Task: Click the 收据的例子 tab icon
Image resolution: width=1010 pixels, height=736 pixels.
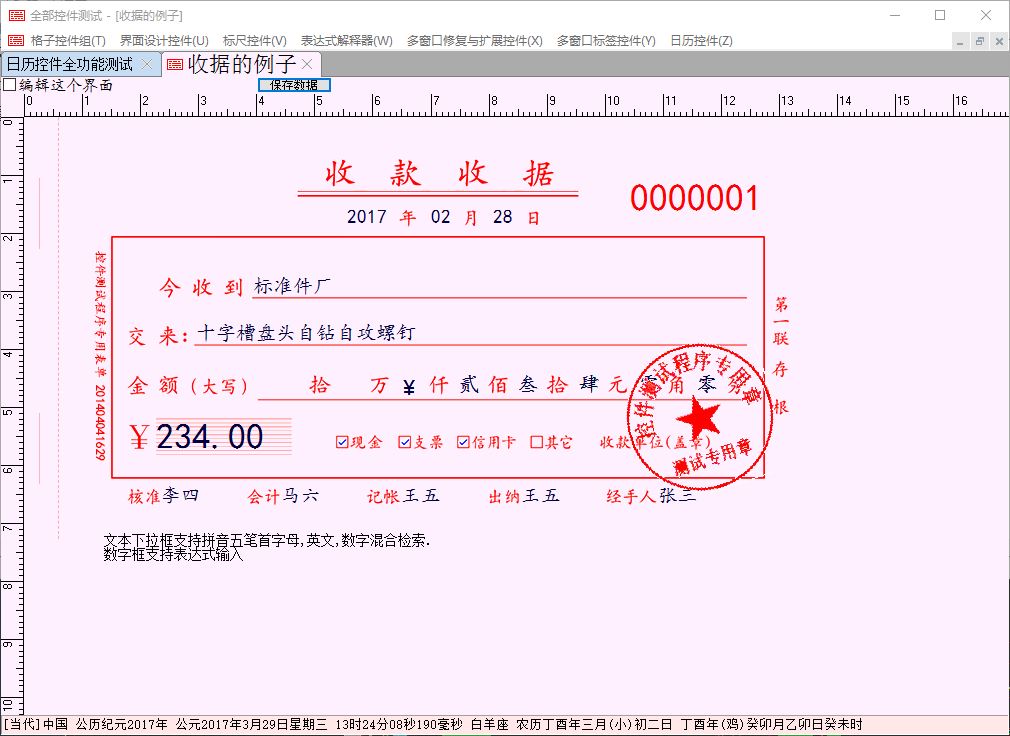Action: point(175,64)
